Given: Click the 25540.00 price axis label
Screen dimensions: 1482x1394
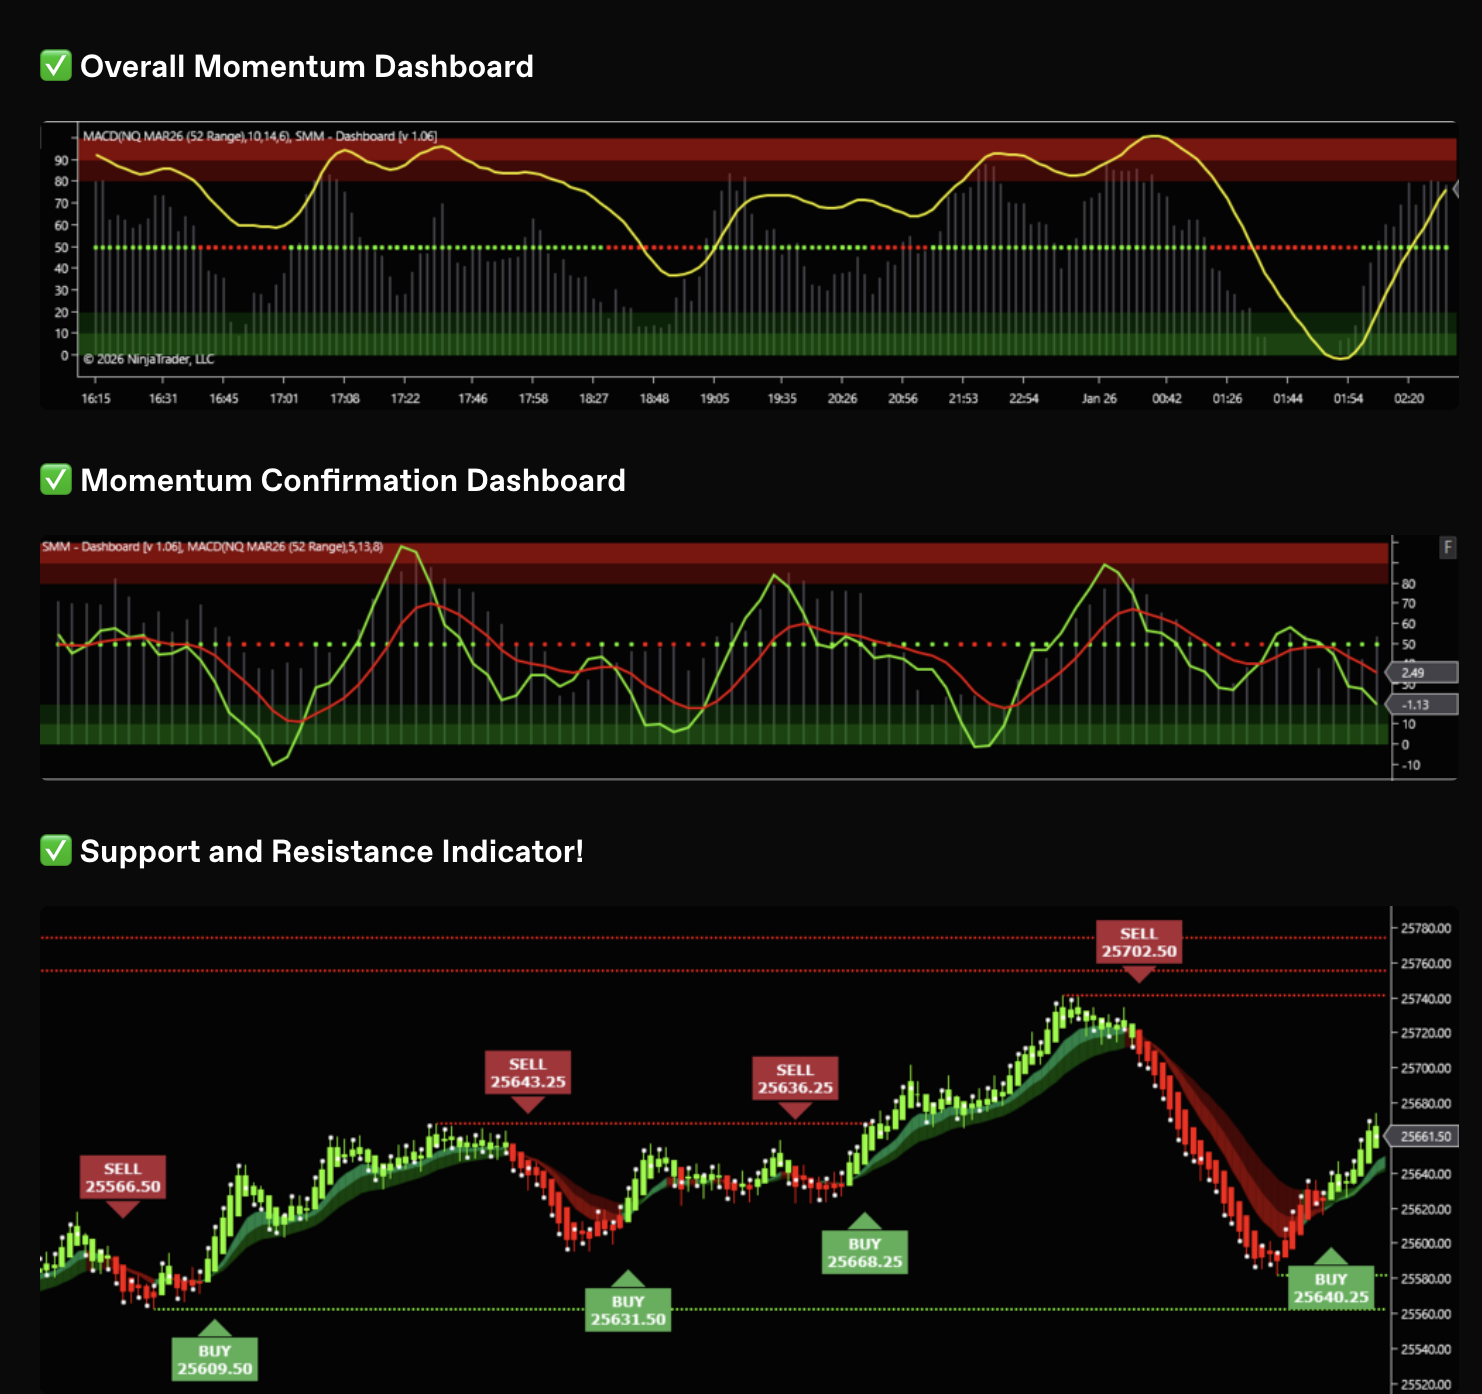Looking at the screenshot, I should tap(1426, 1349).
